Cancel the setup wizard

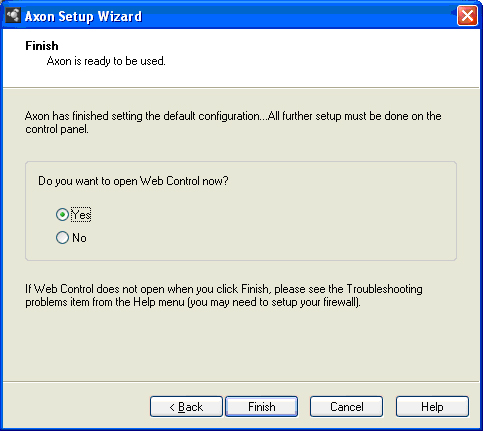(346, 407)
